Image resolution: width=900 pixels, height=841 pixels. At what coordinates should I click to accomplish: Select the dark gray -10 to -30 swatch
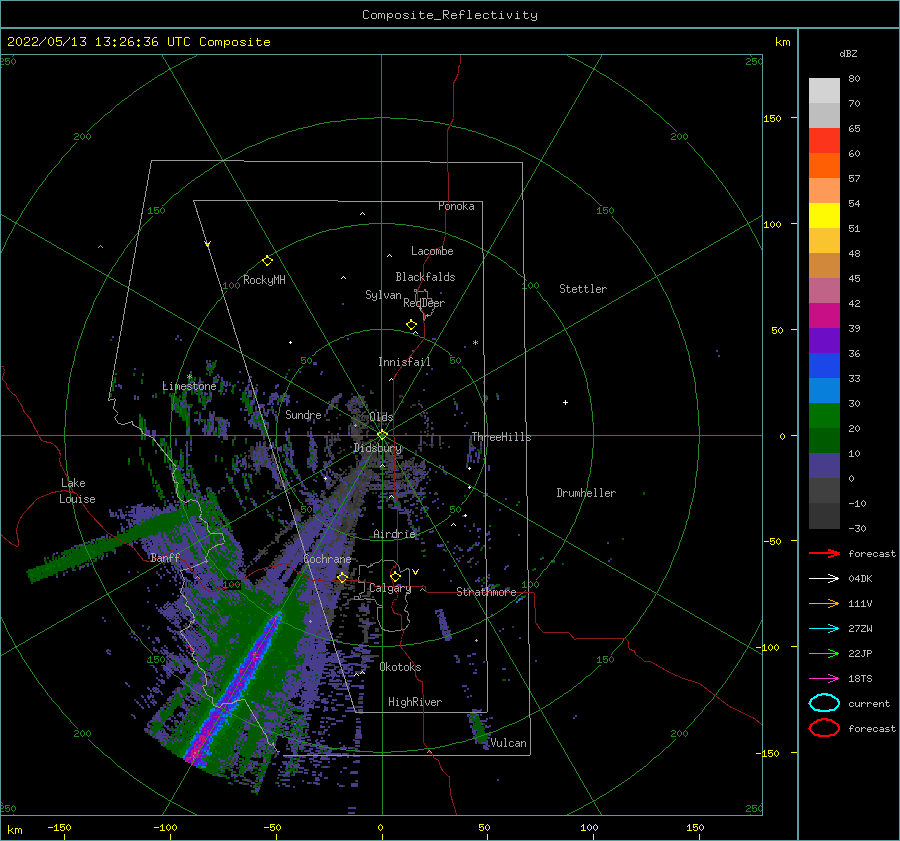click(x=824, y=516)
